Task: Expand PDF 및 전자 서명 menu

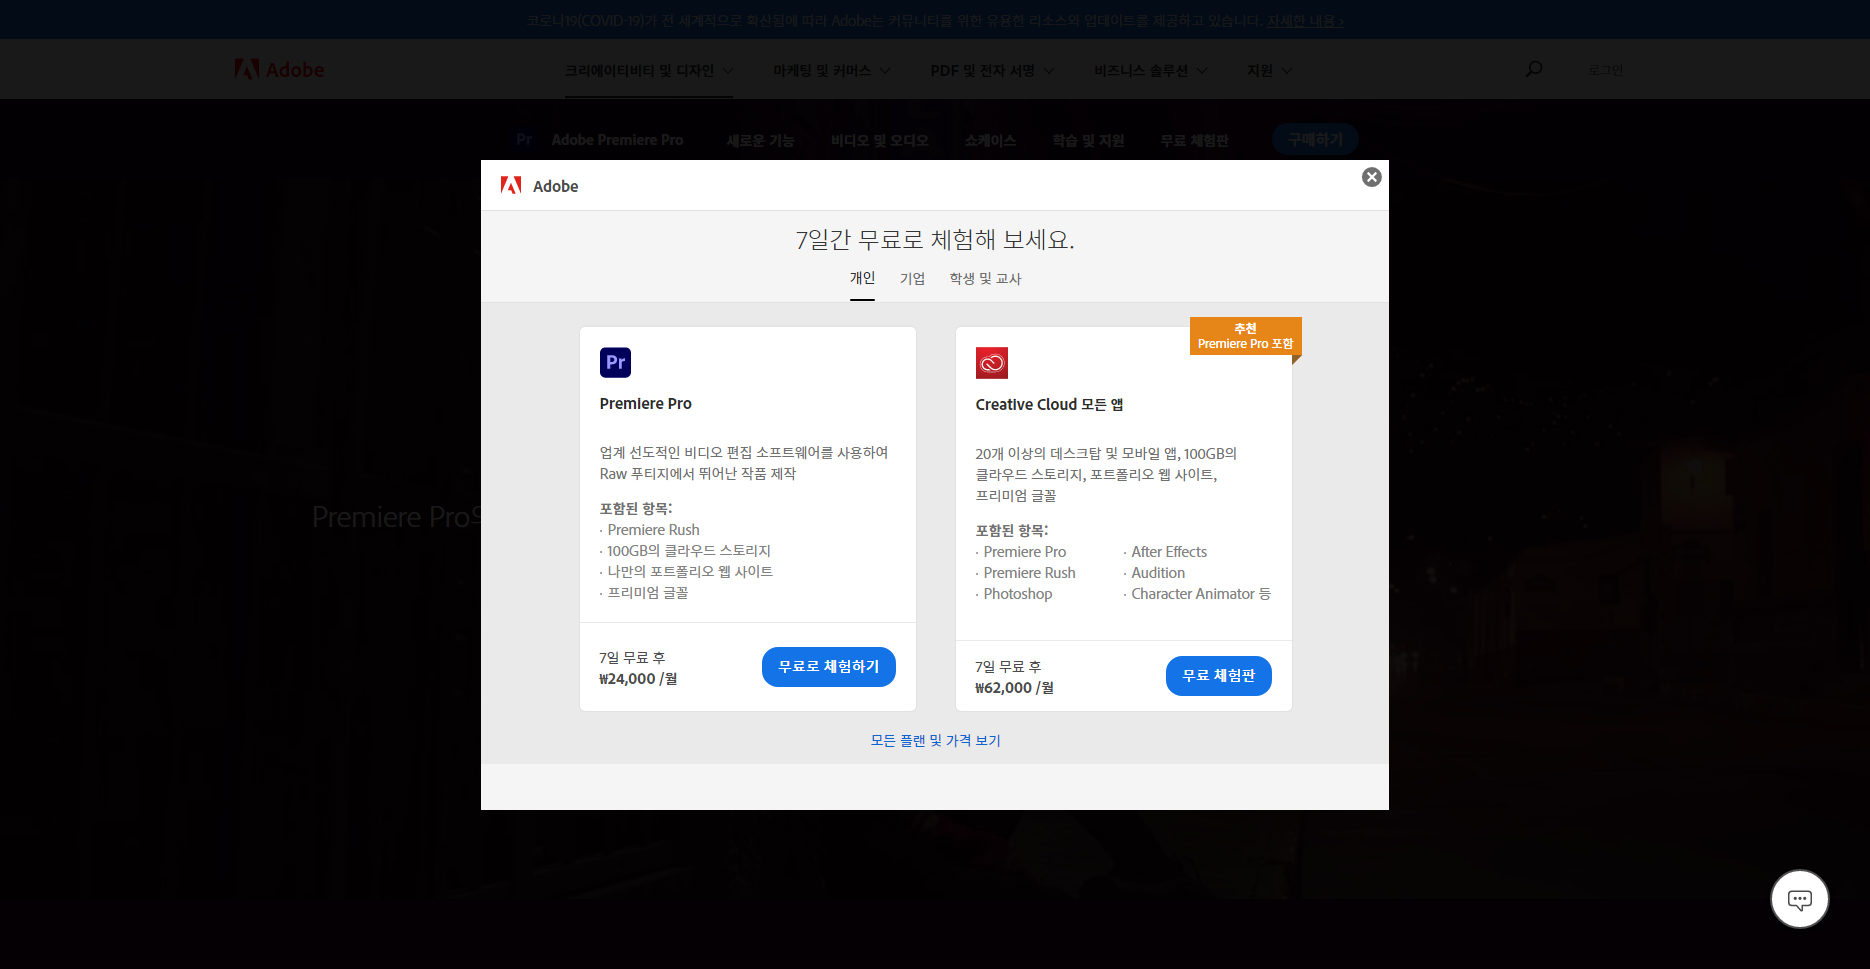Action: click(992, 71)
